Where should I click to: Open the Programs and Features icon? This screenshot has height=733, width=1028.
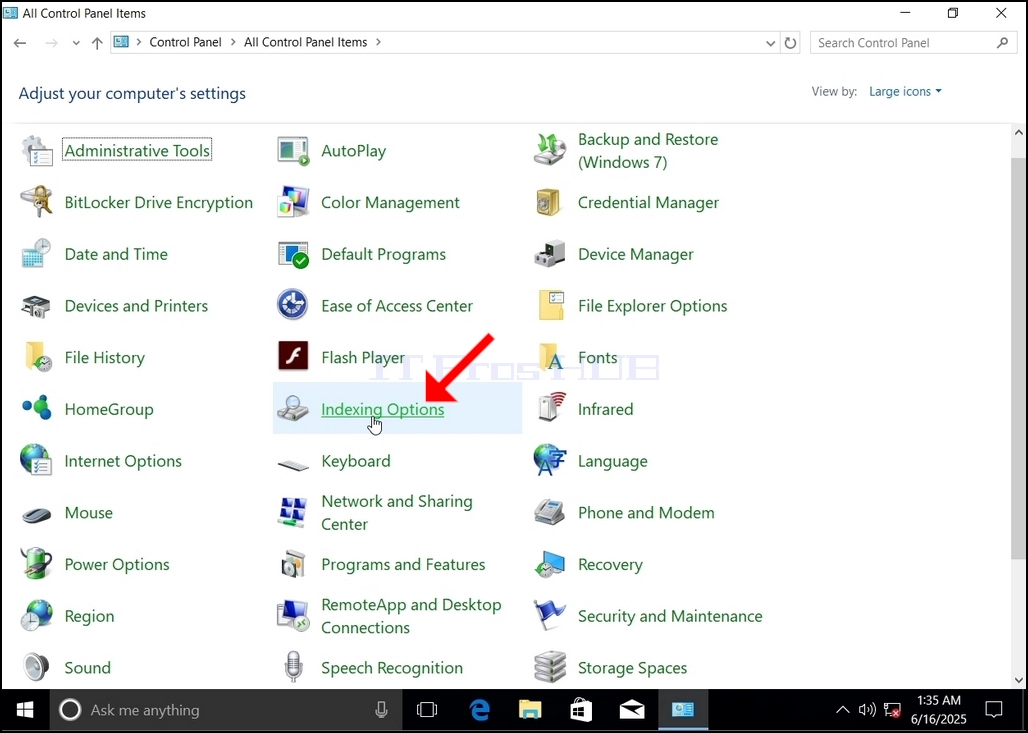293,565
